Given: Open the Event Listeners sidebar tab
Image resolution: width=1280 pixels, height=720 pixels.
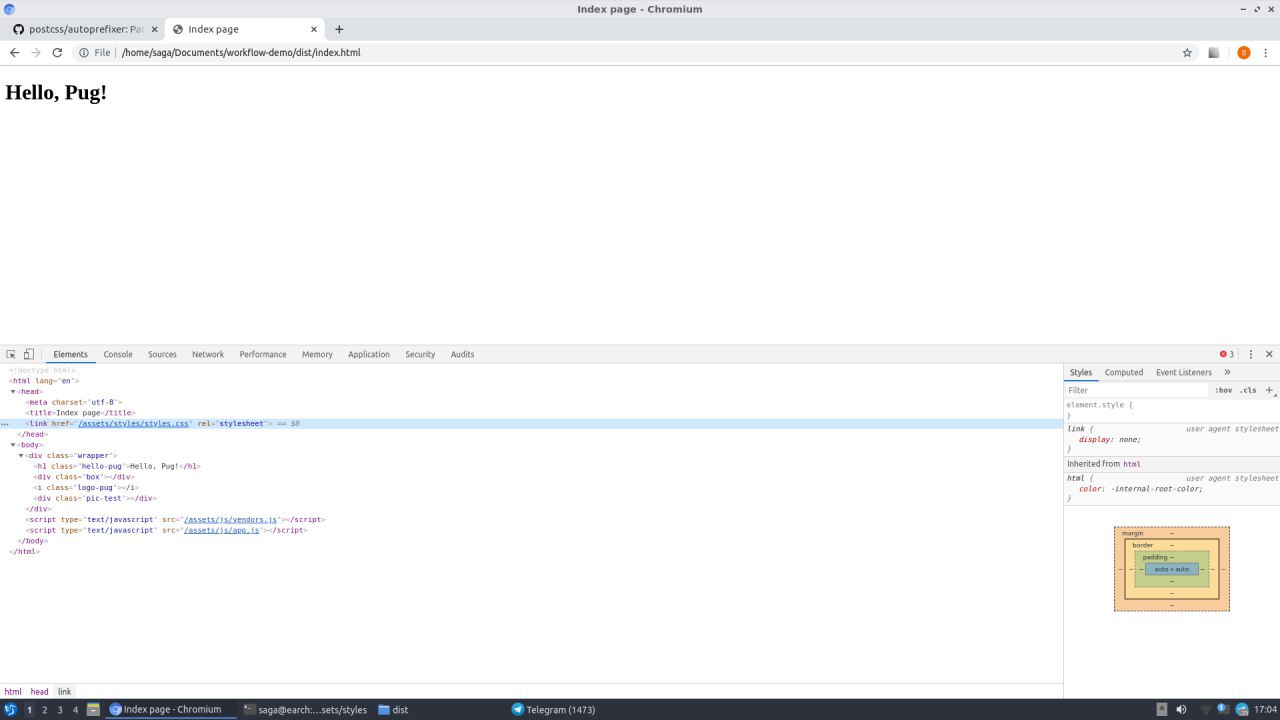Looking at the screenshot, I should (1184, 372).
